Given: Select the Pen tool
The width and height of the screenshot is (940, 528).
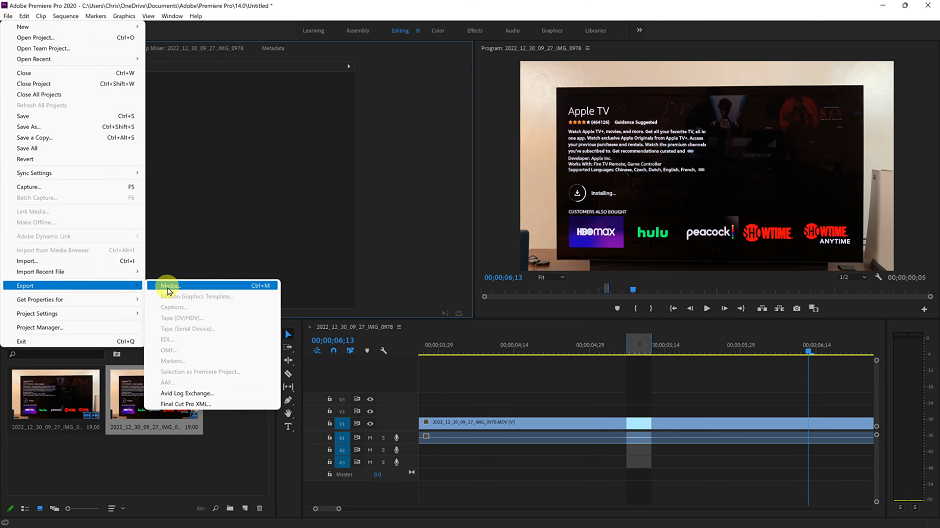Looking at the screenshot, I should (288, 400).
